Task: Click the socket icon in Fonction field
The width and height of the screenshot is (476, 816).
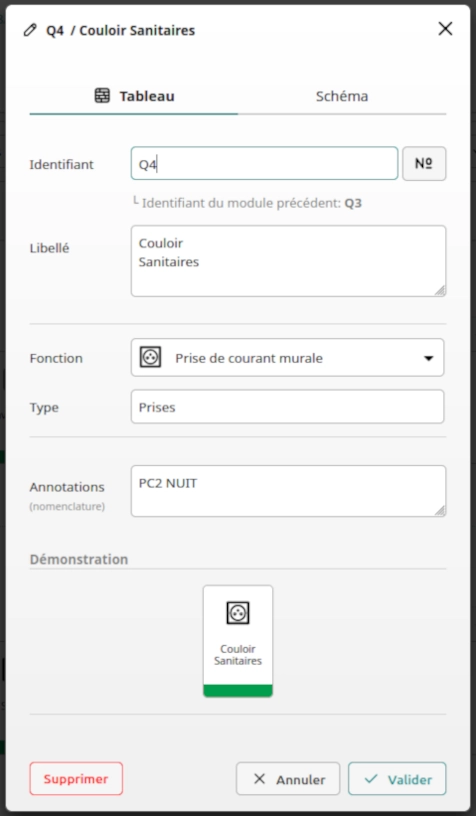Action: point(150,358)
